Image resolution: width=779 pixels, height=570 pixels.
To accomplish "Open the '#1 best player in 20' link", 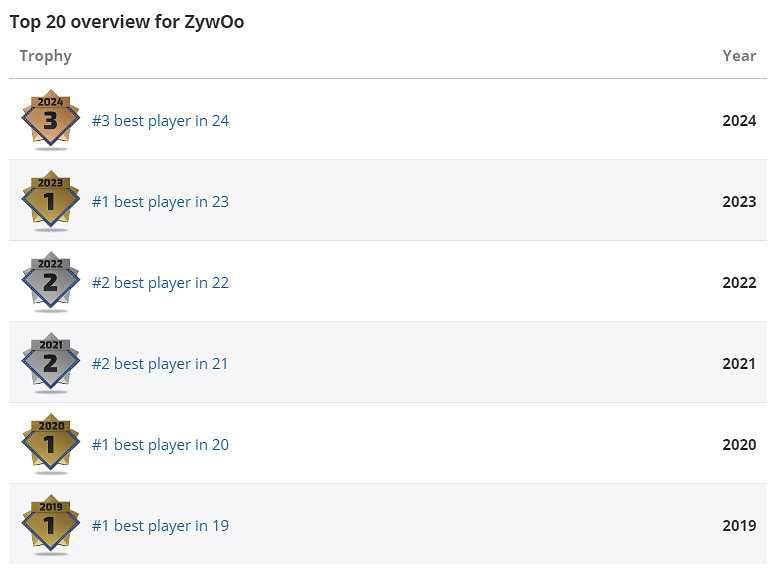I will (x=160, y=445).
